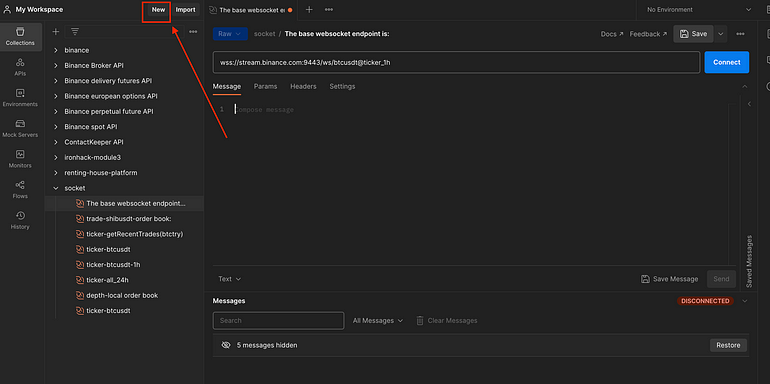Switch to the Message tab
770x384 pixels.
tap(226, 86)
